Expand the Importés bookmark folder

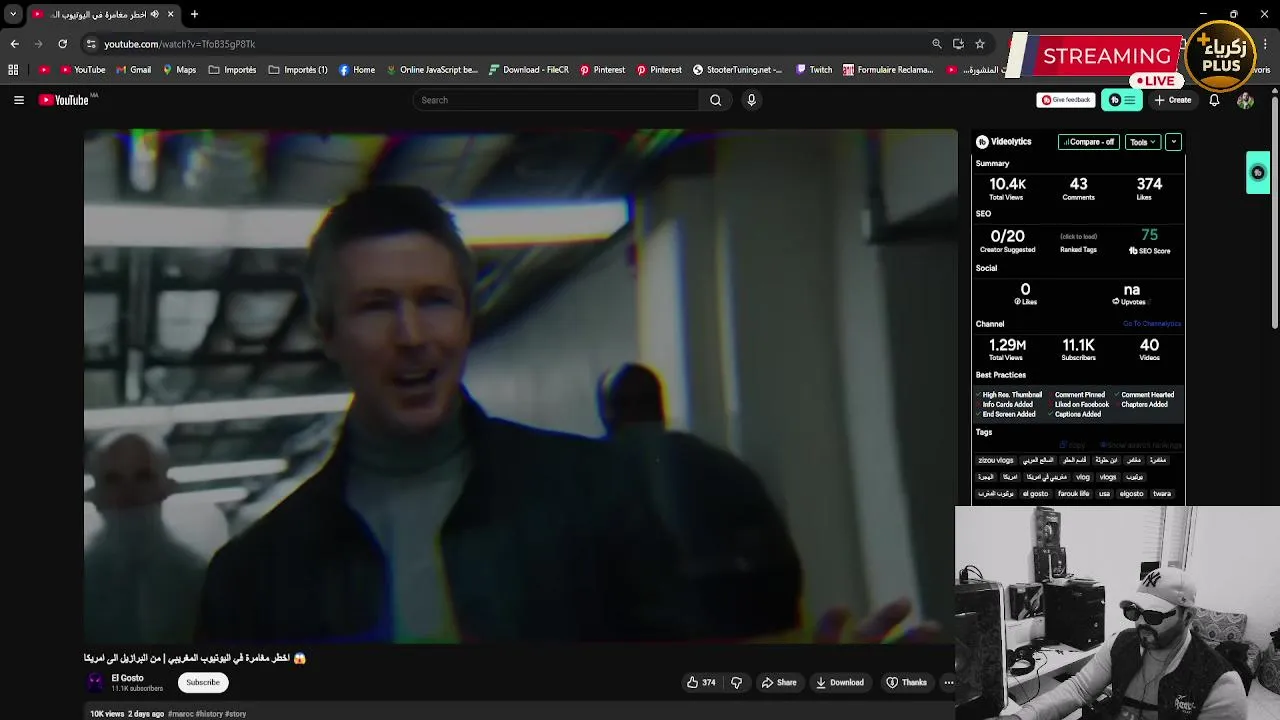[232, 70]
